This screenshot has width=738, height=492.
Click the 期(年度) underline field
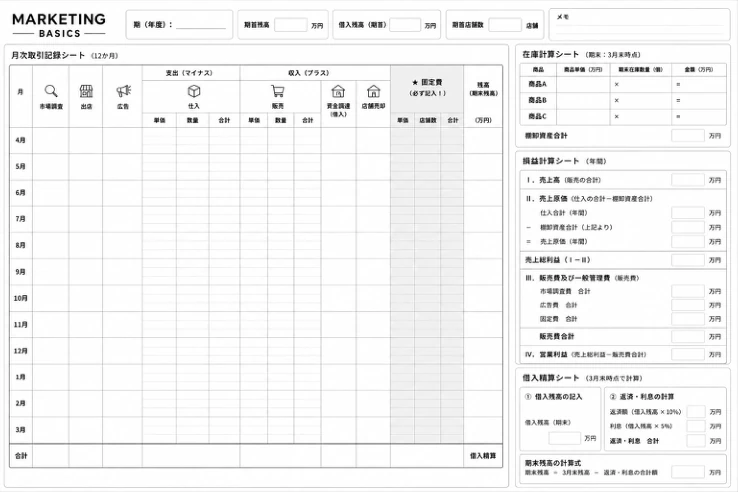[x=201, y=25]
